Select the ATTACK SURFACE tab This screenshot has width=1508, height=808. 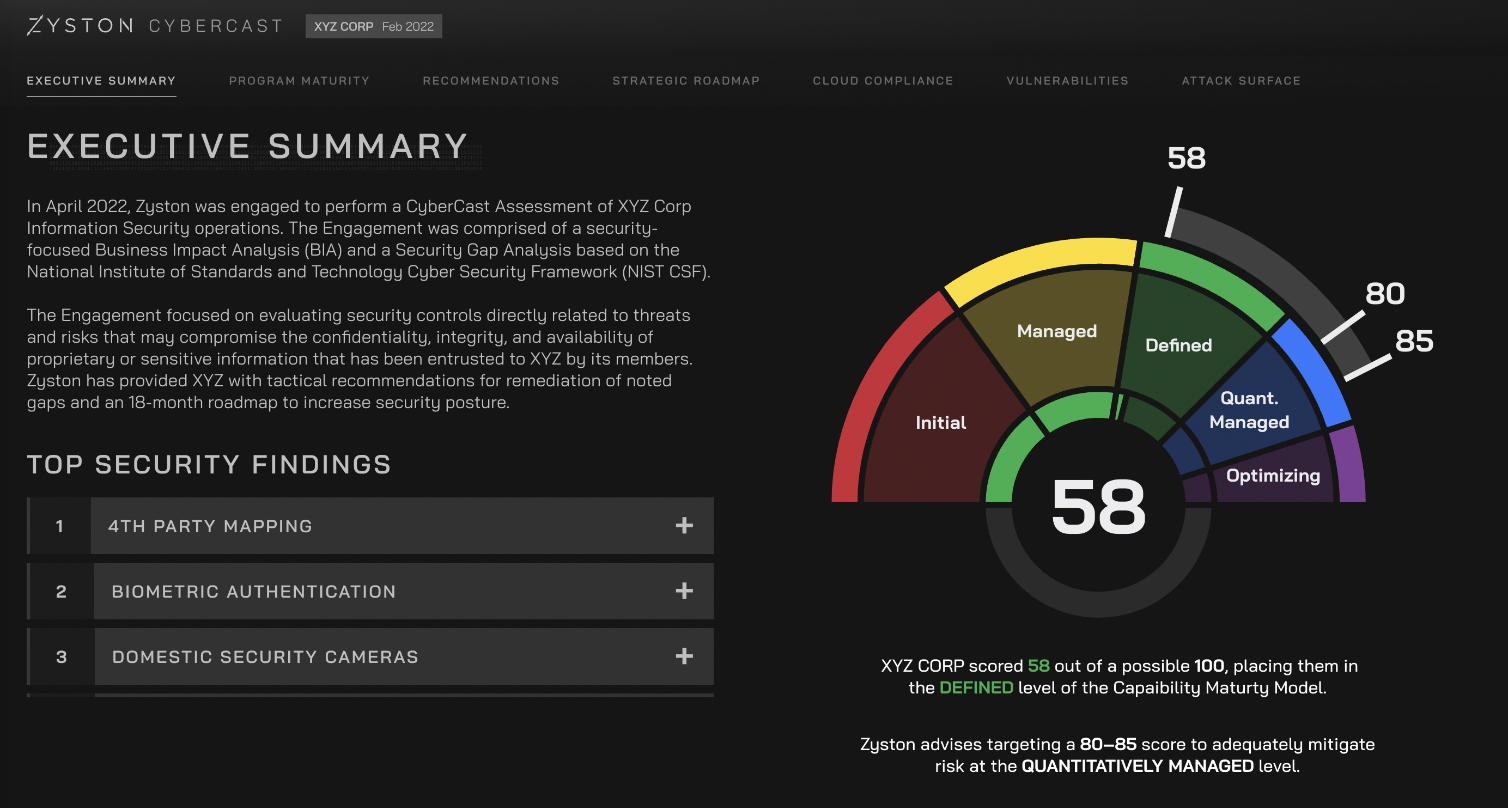[x=1241, y=81]
